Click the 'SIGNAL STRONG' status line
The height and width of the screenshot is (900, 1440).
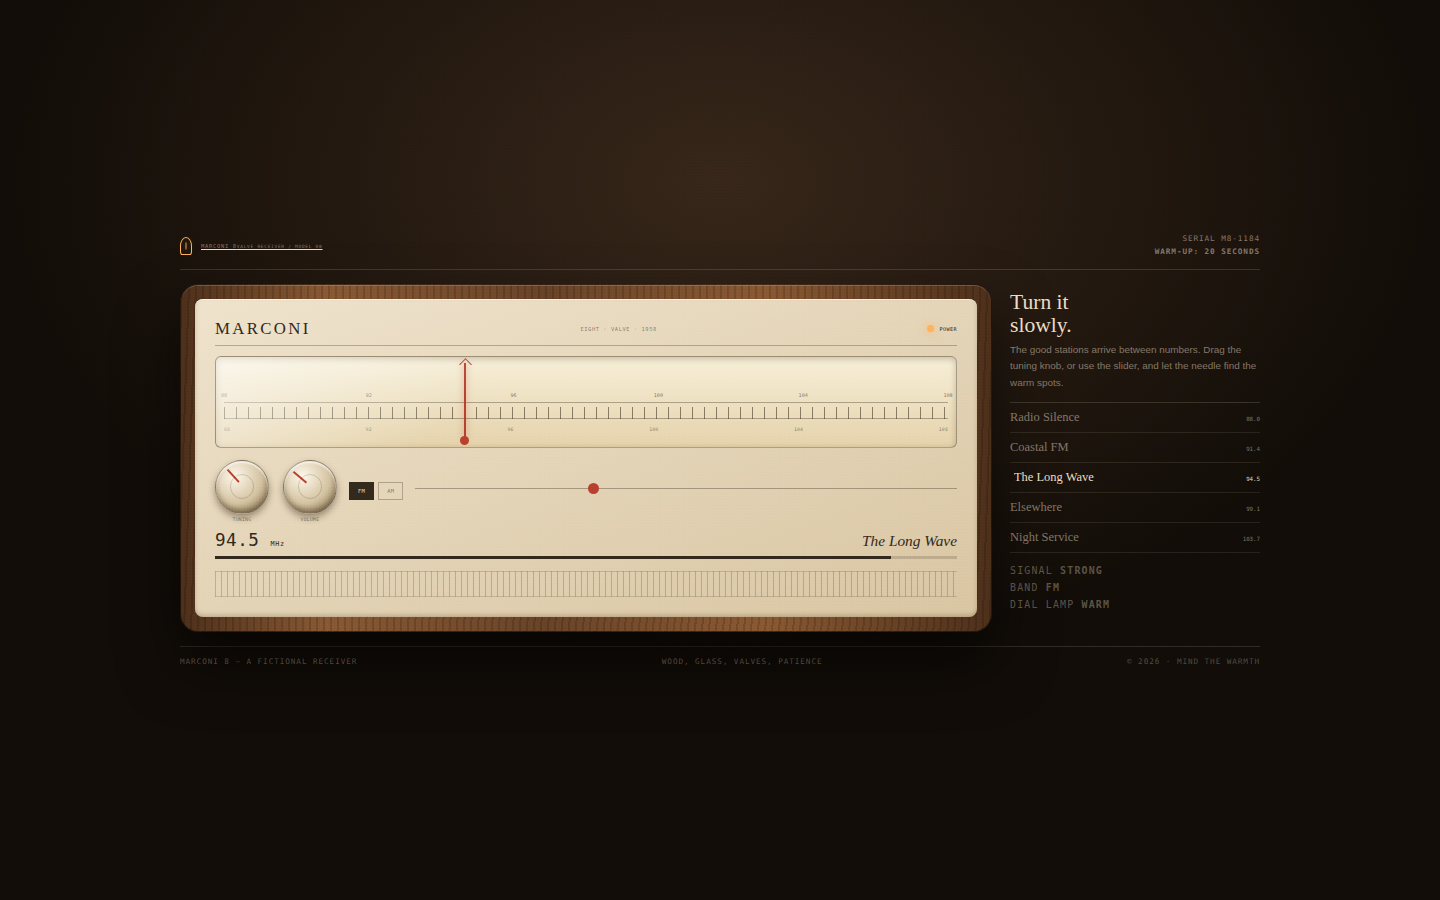coord(1056,571)
